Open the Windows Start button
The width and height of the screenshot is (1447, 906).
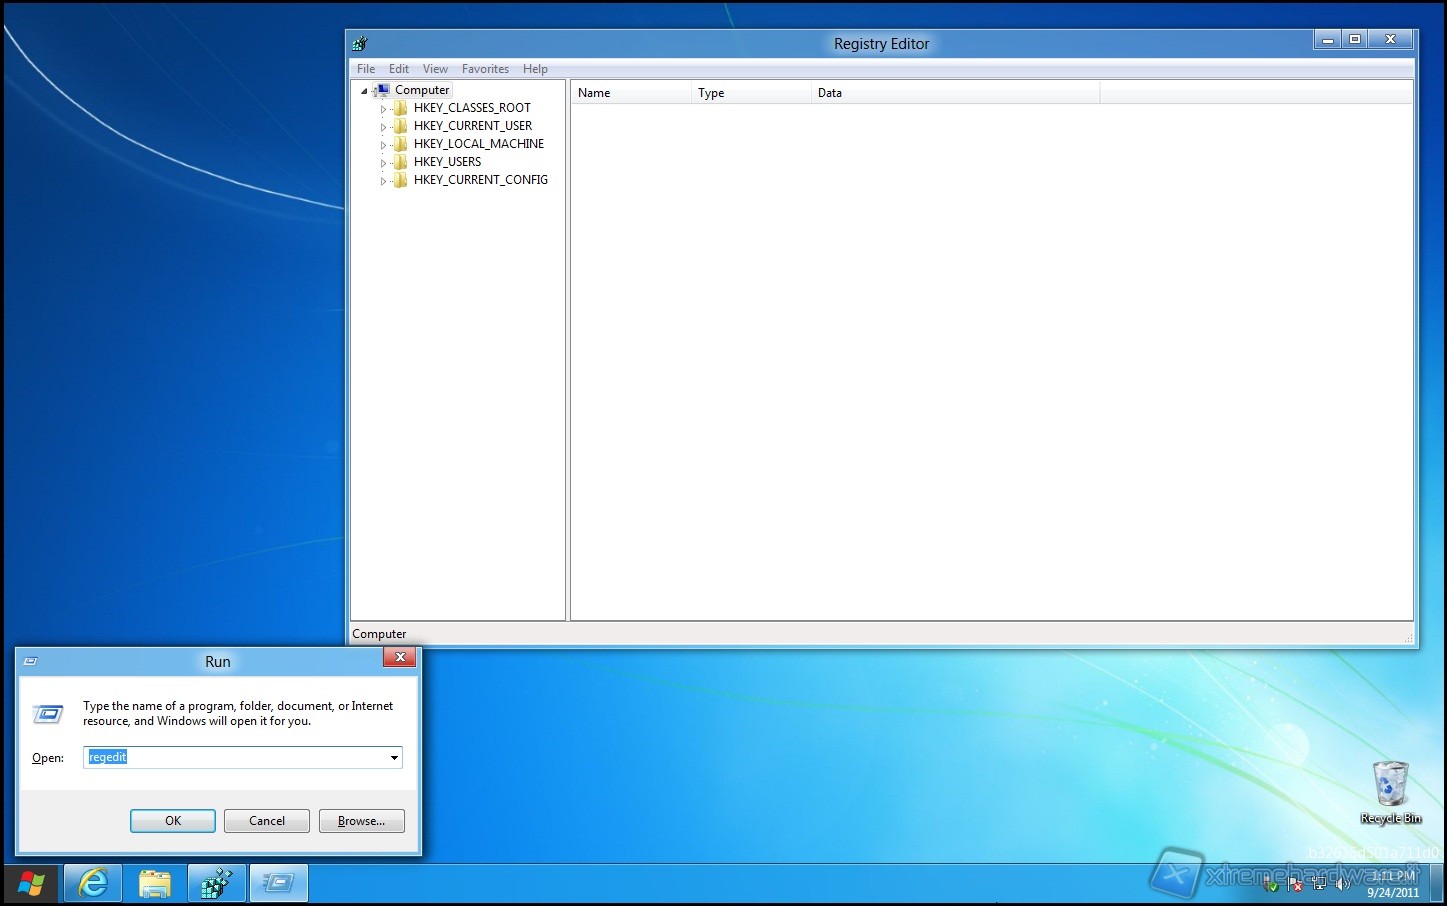click(x=31, y=884)
